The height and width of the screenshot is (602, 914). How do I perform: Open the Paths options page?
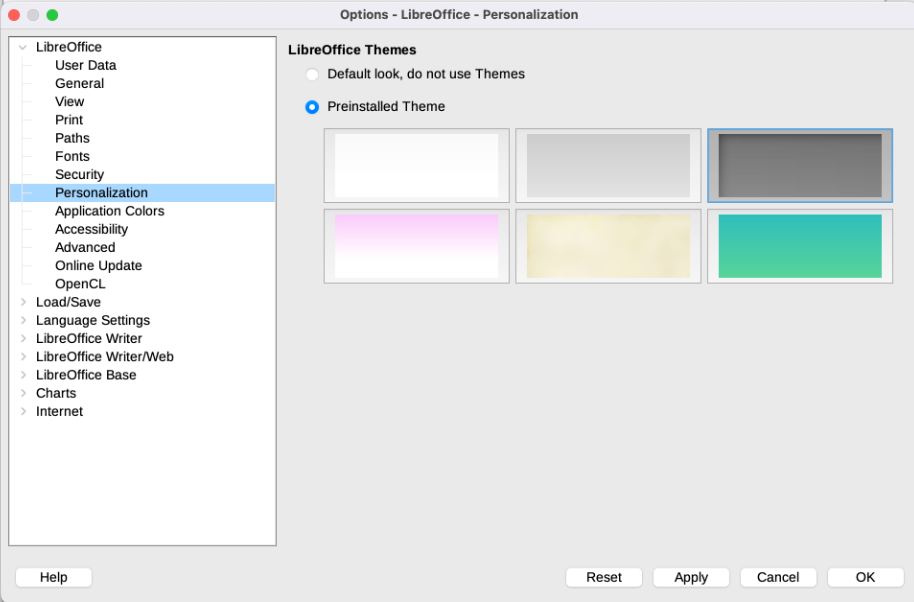pos(72,138)
